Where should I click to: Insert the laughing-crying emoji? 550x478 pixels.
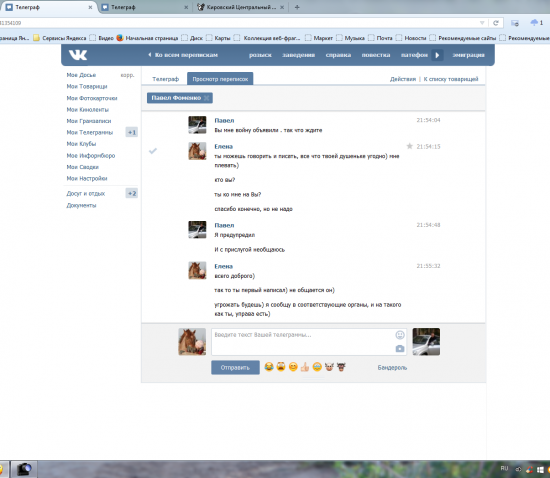pyautogui.click(x=269, y=367)
